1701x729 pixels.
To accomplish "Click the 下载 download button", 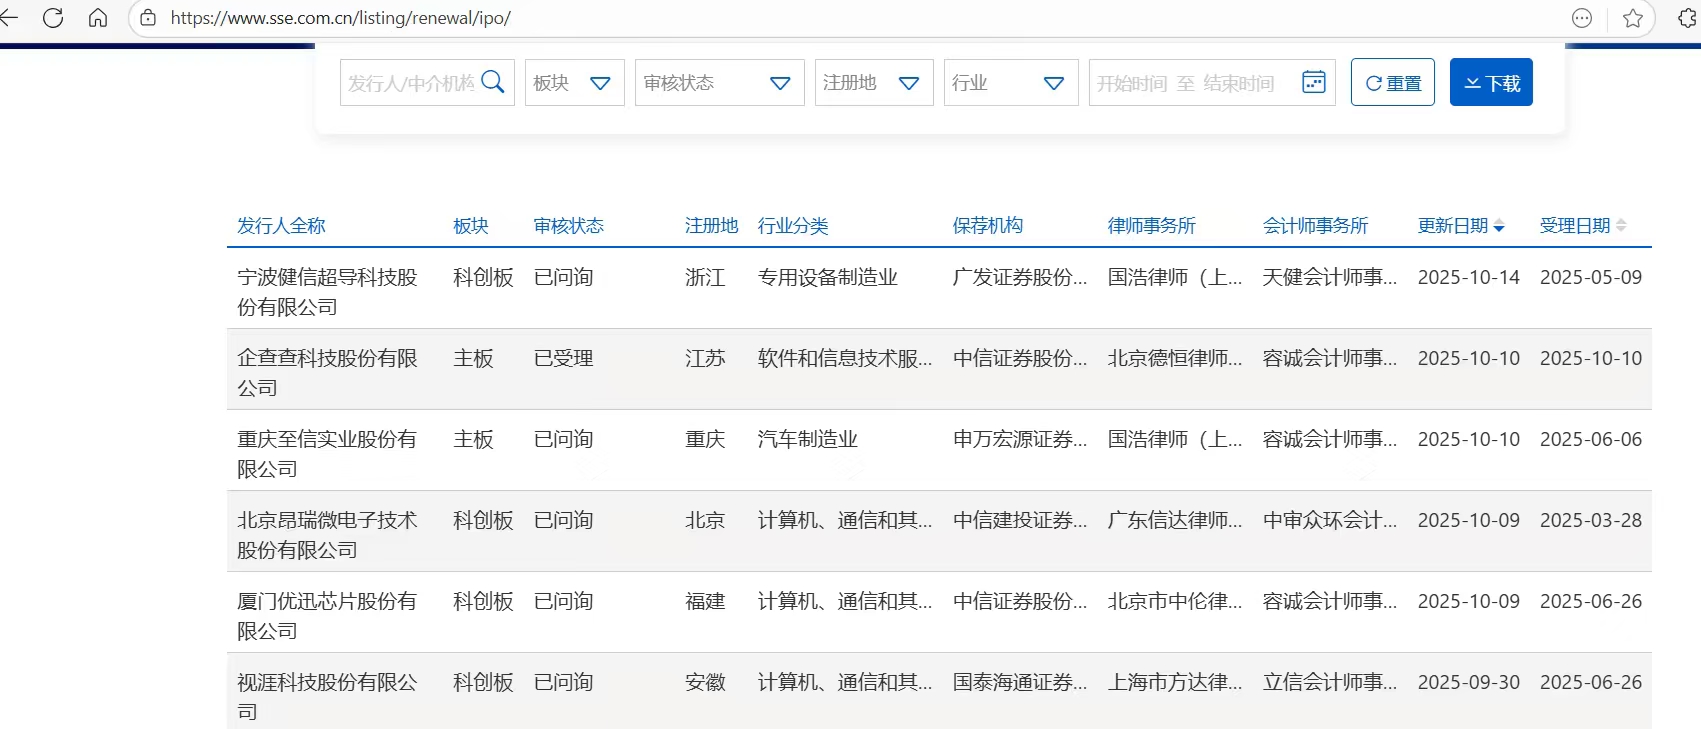I will pos(1491,82).
